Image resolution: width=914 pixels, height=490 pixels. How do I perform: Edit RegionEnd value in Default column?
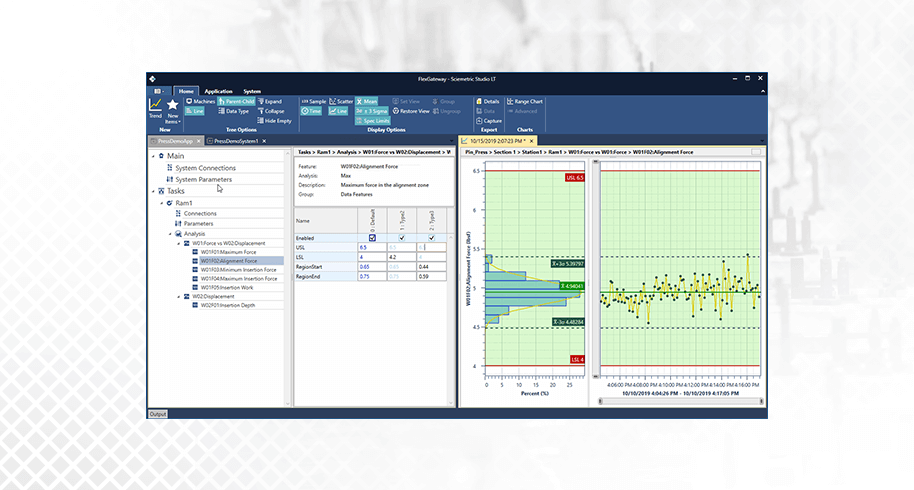coord(372,276)
